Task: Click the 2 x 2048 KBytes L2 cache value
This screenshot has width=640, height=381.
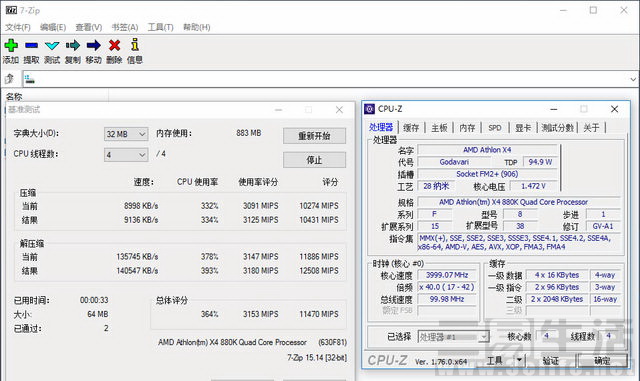Action: coord(557,299)
